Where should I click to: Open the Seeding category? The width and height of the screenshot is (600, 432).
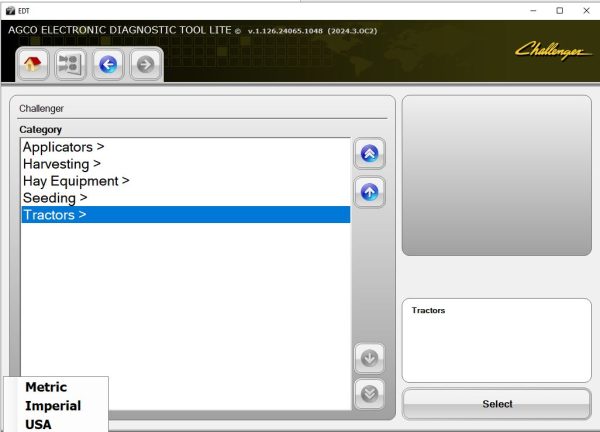click(186, 198)
